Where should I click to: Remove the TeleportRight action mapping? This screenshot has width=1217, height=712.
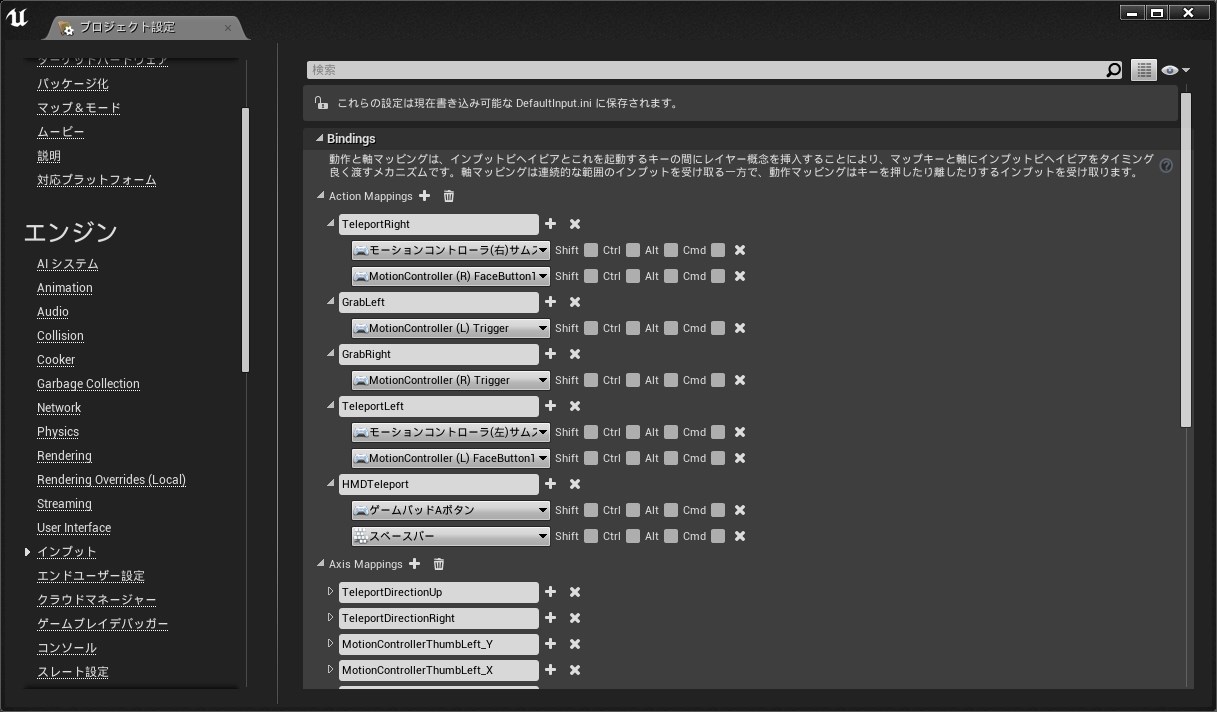point(575,224)
